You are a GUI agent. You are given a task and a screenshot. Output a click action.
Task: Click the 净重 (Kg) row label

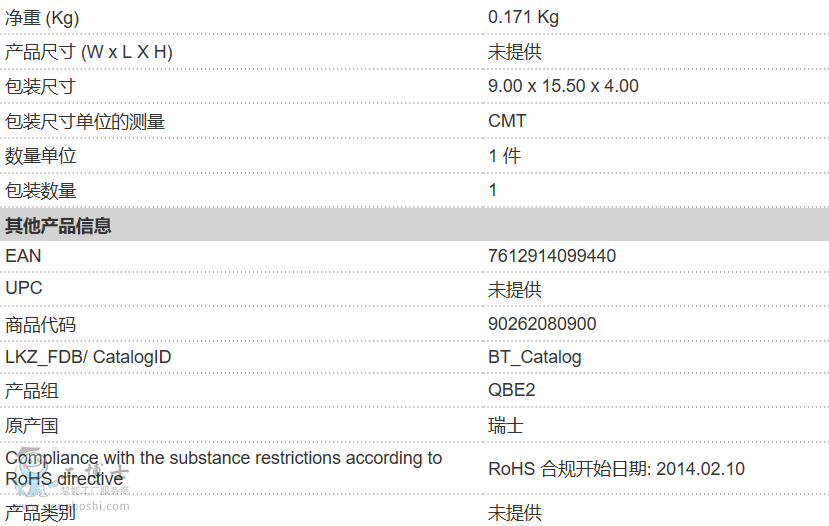(42, 17)
